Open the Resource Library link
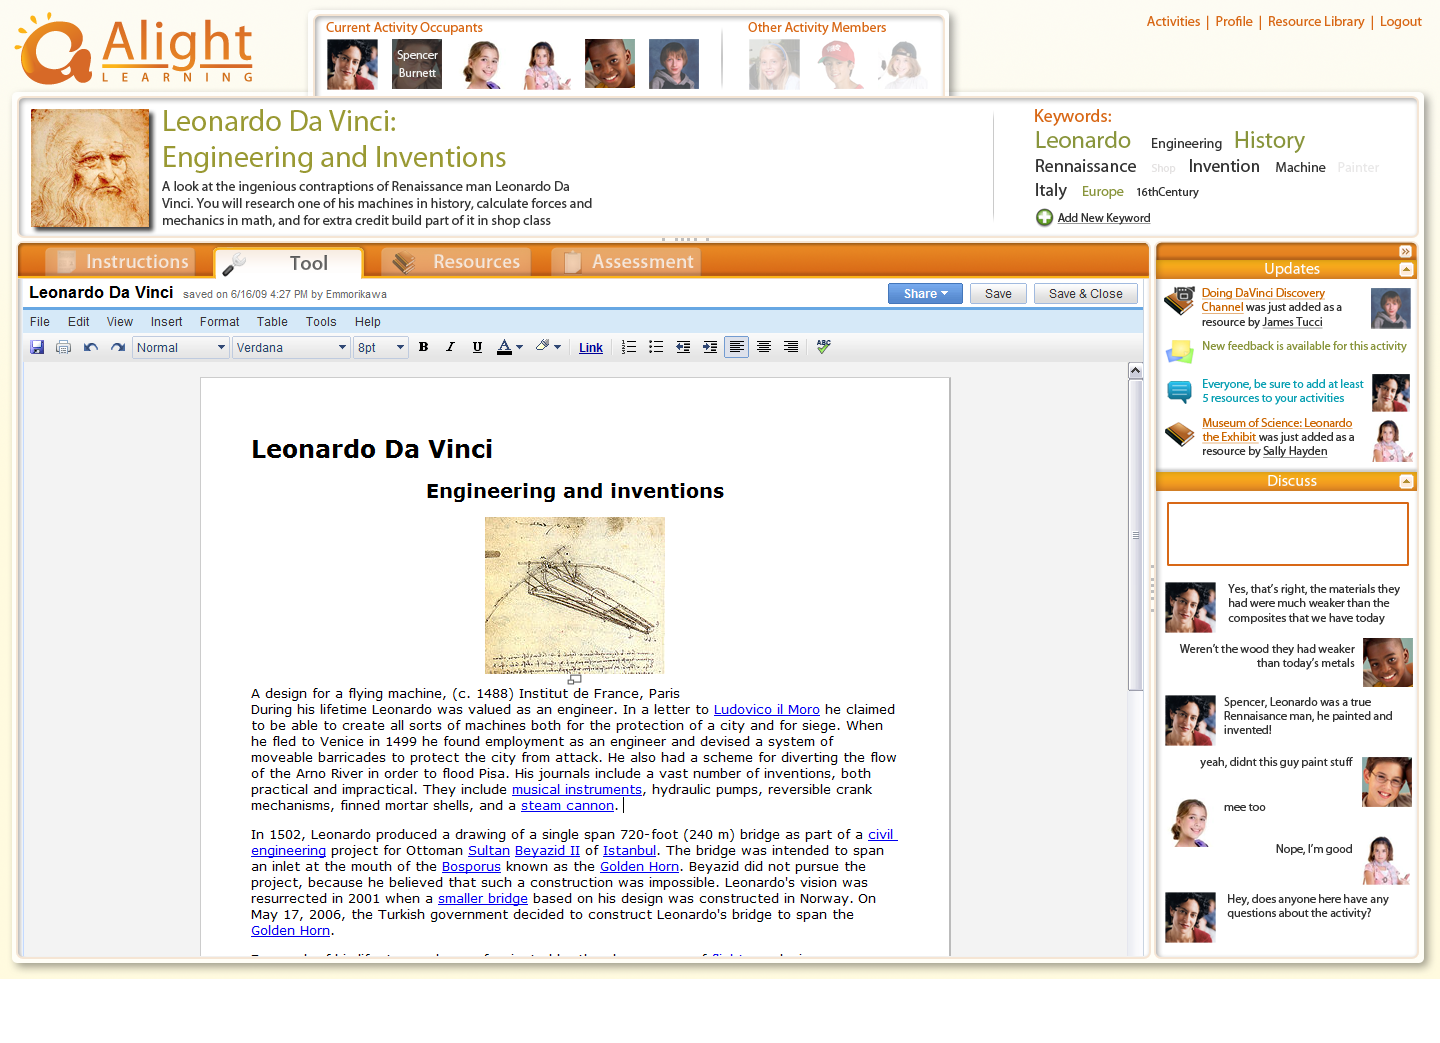 click(x=1316, y=21)
